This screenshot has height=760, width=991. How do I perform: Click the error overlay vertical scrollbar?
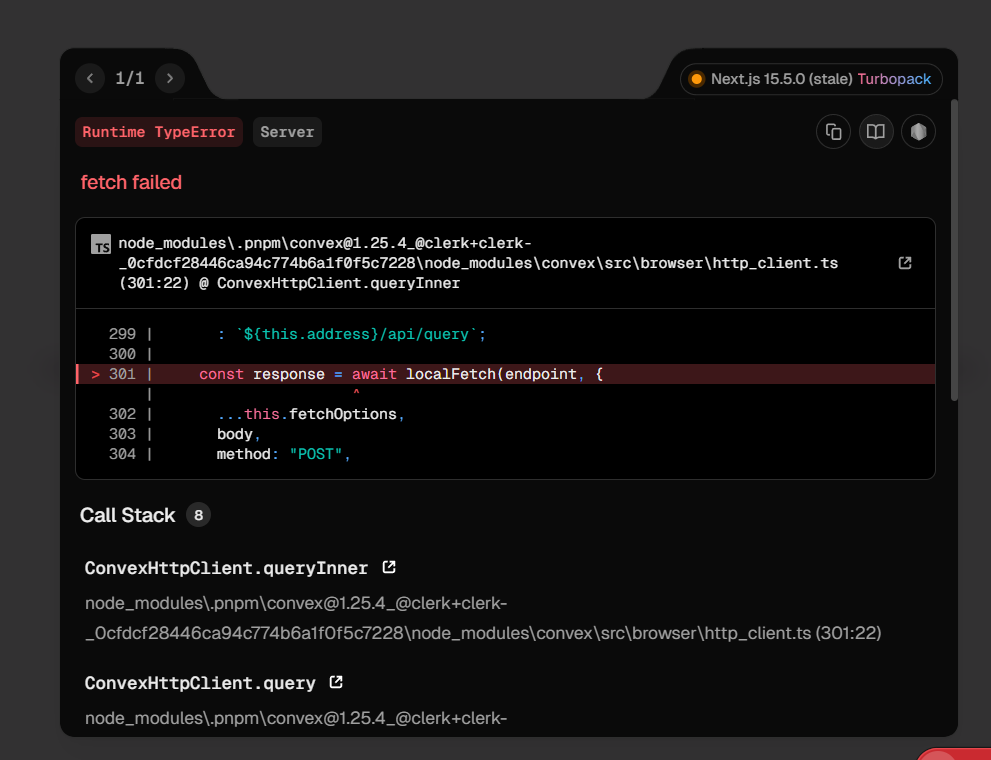954,250
